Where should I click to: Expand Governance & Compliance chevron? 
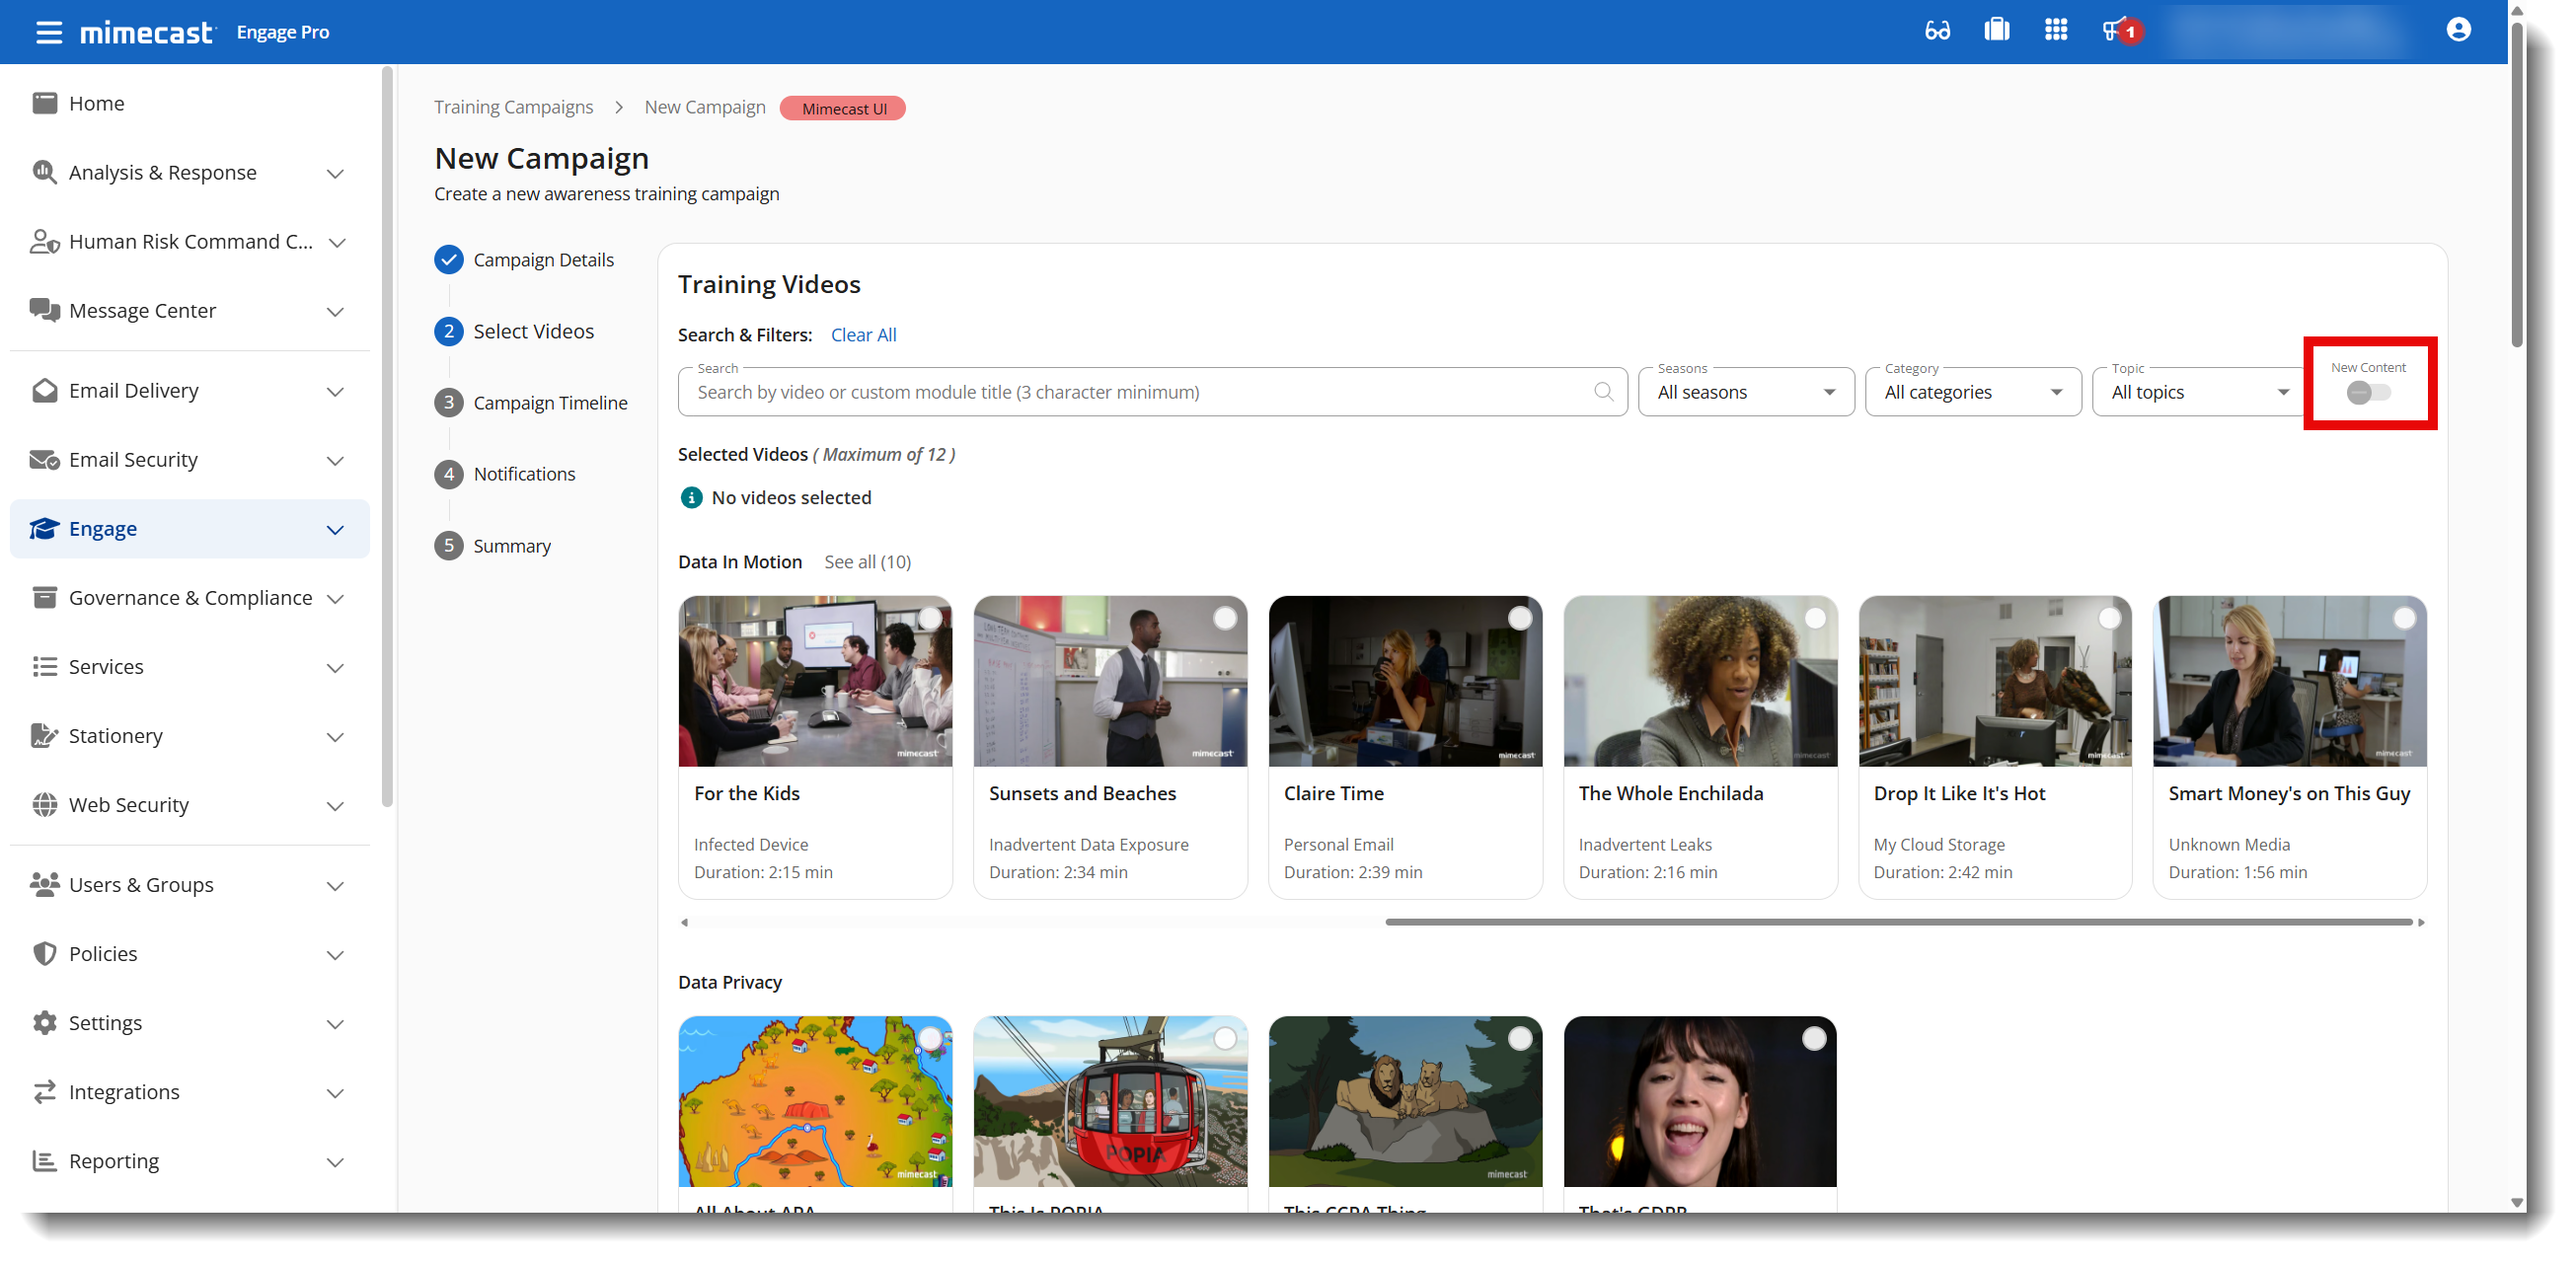pyautogui.click(x=335, y=598)
